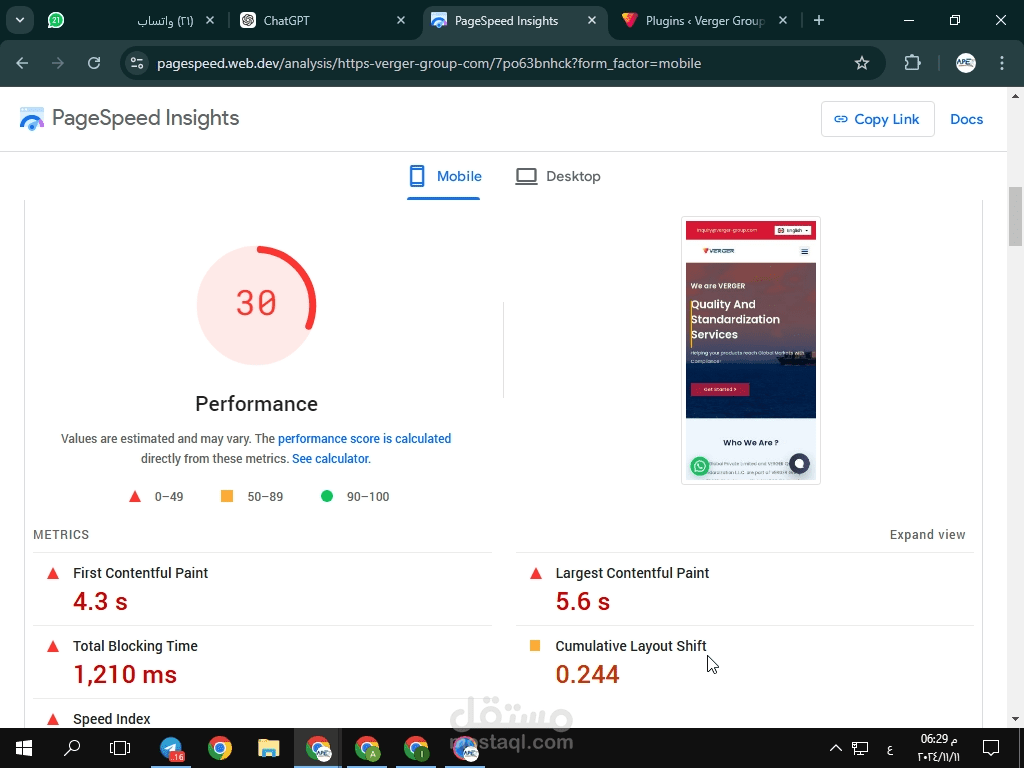Open the tab search dropdown arrow
This screenshot has height=768, width=1024.
pyautogui.click(x=20, y=20)
